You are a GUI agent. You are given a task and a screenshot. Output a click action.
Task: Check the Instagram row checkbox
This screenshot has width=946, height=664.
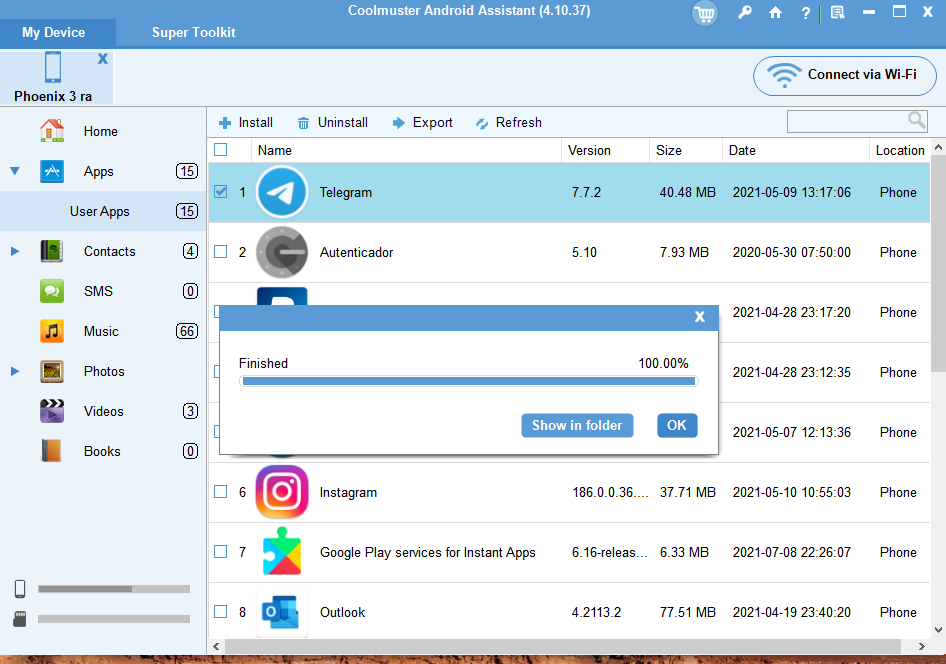221,492
